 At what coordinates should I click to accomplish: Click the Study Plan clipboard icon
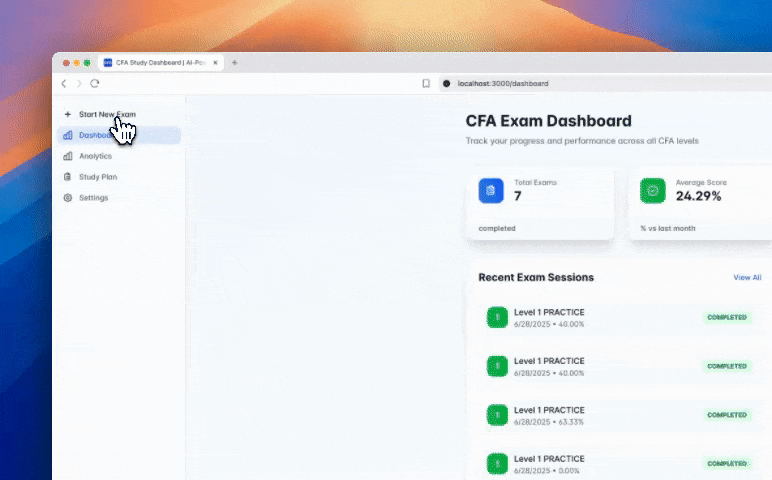(x=67, y=177)
